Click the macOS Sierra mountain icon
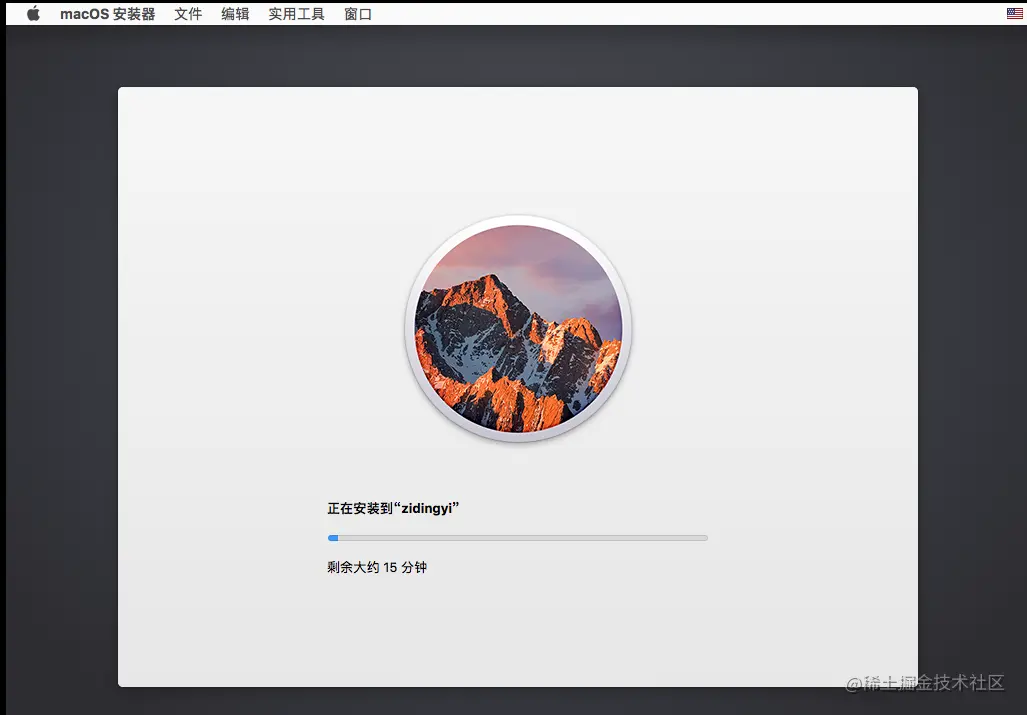Image resolution: width=1027 pixels, height=715 pixels. click(x=517, y=329)
